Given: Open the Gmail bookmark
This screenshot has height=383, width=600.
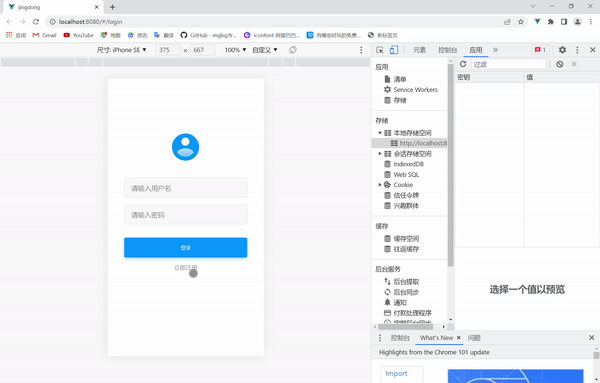Looking at the screenshot, I should pyautogui.click(x=44, y=35).
